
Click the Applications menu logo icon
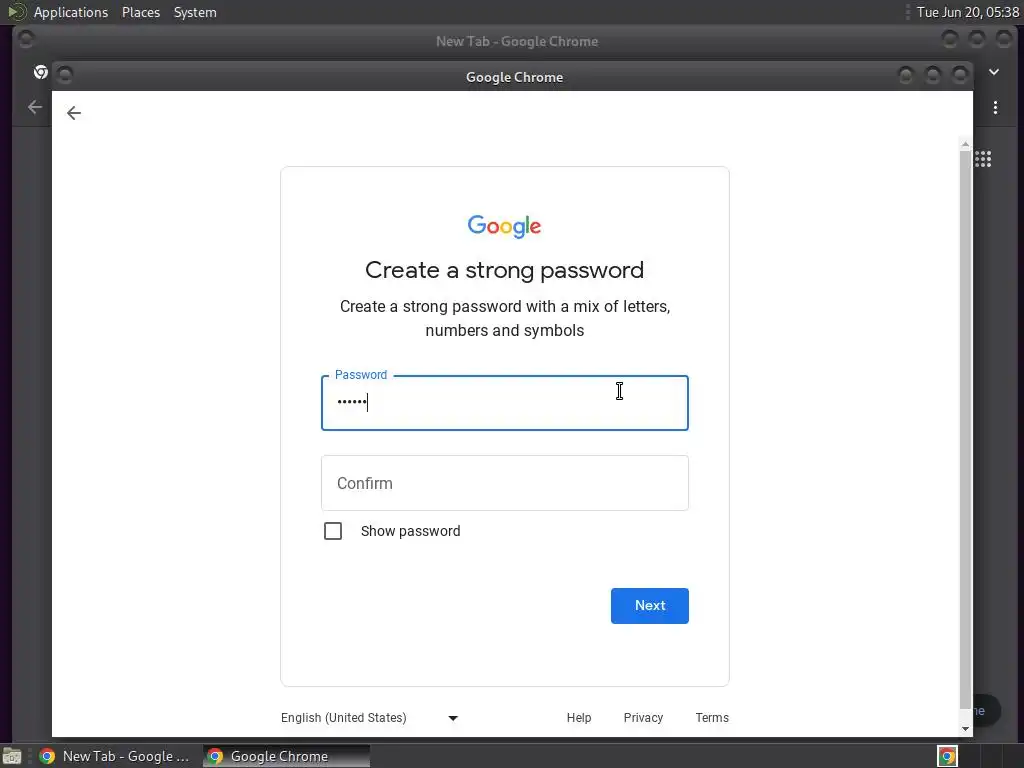(x=16, y=12)
